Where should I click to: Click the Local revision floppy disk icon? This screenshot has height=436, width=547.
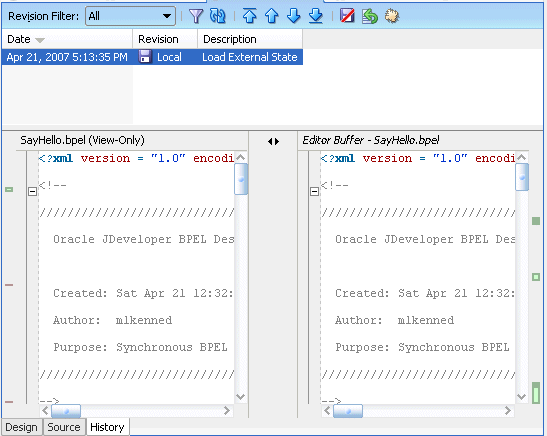click(145, 57)
